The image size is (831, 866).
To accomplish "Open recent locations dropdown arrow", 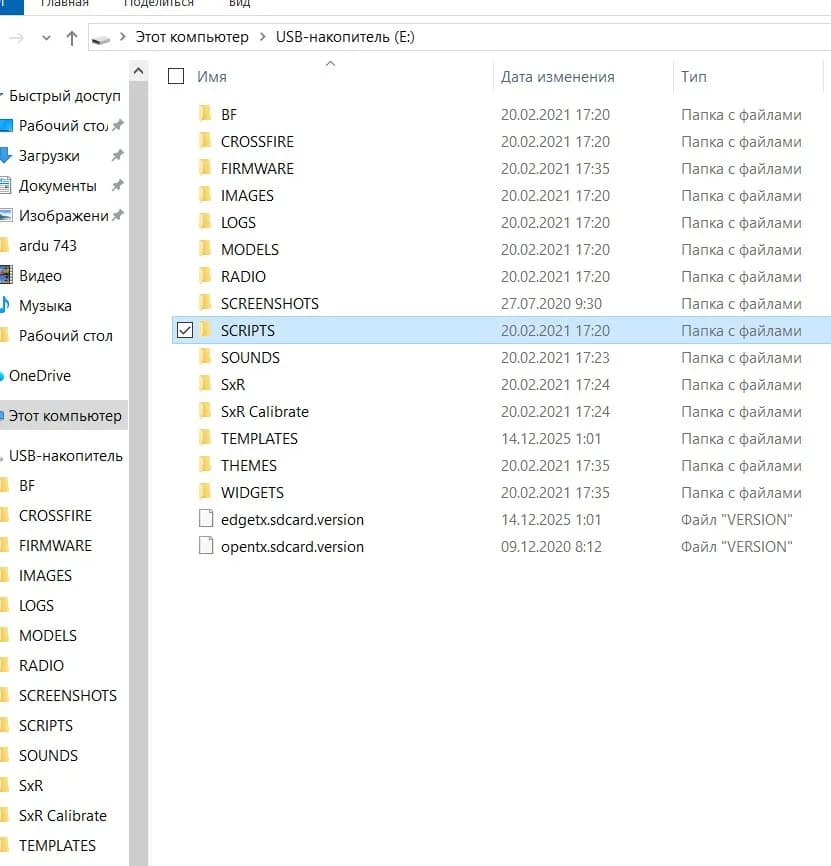I will click(x=46, y=38).
